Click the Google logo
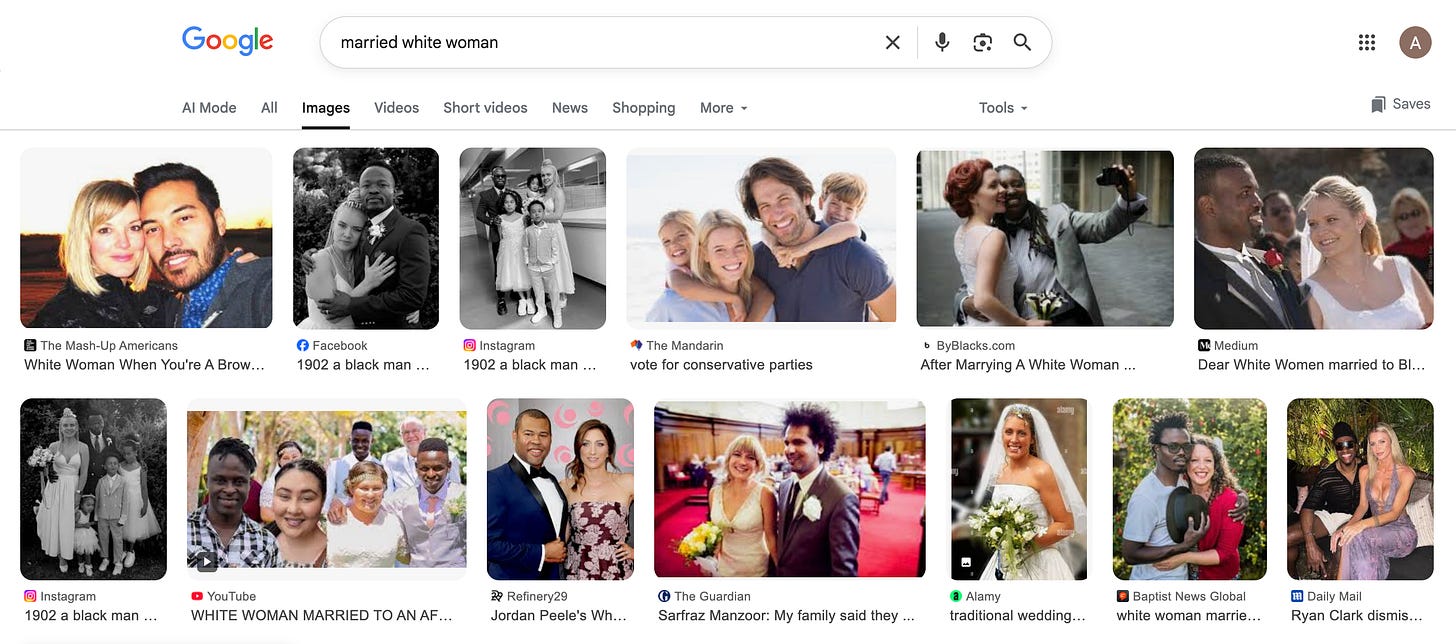This screenshot has height=644, width=1456. [x=227, y=41]
